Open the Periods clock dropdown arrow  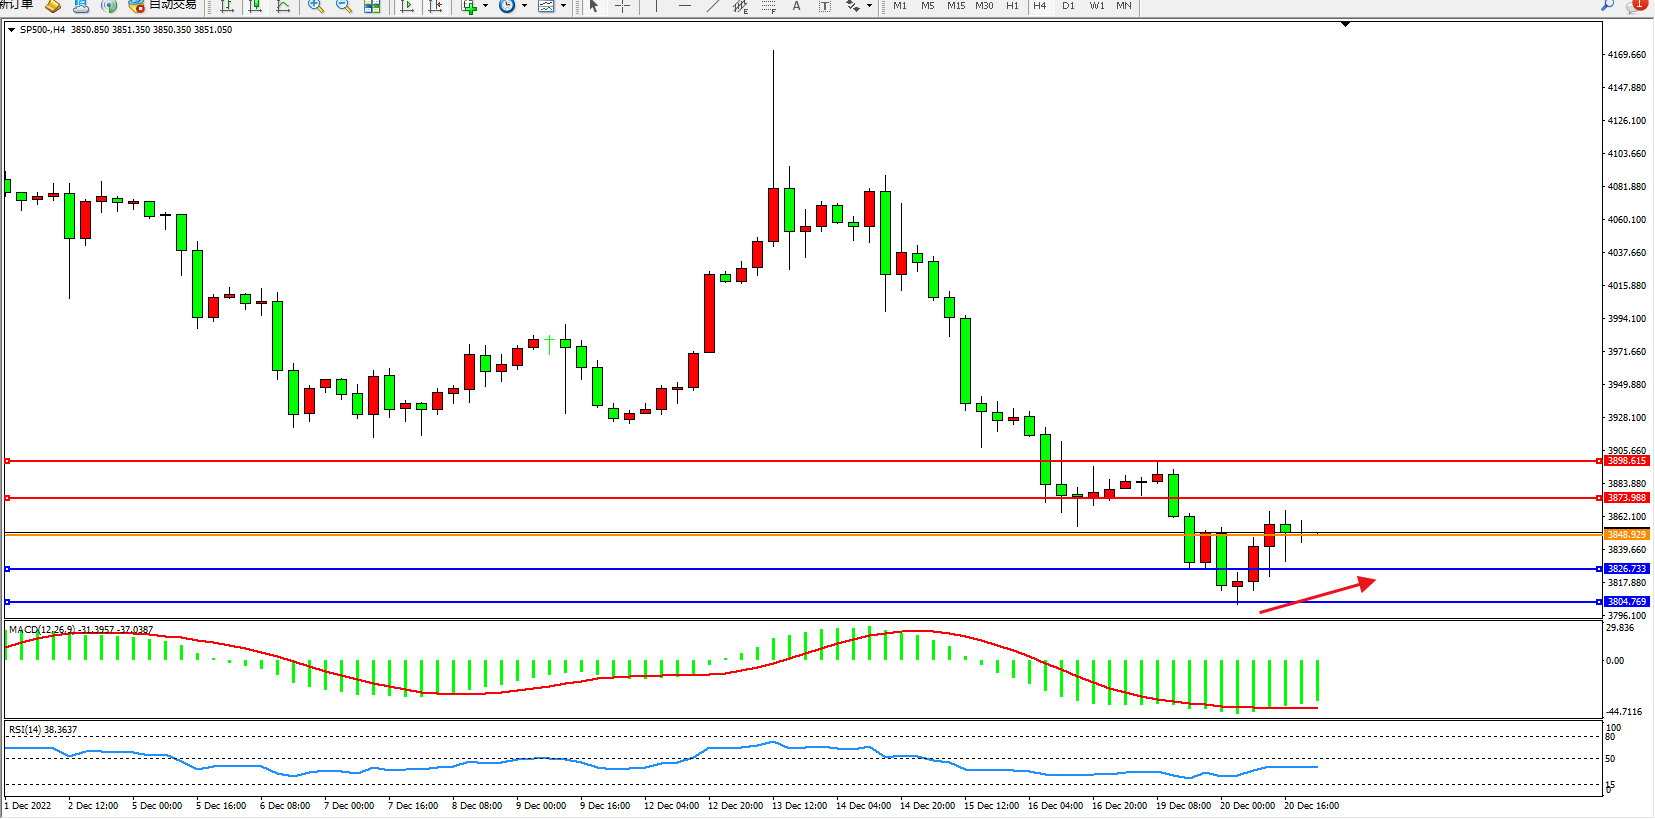coord(524,6)
